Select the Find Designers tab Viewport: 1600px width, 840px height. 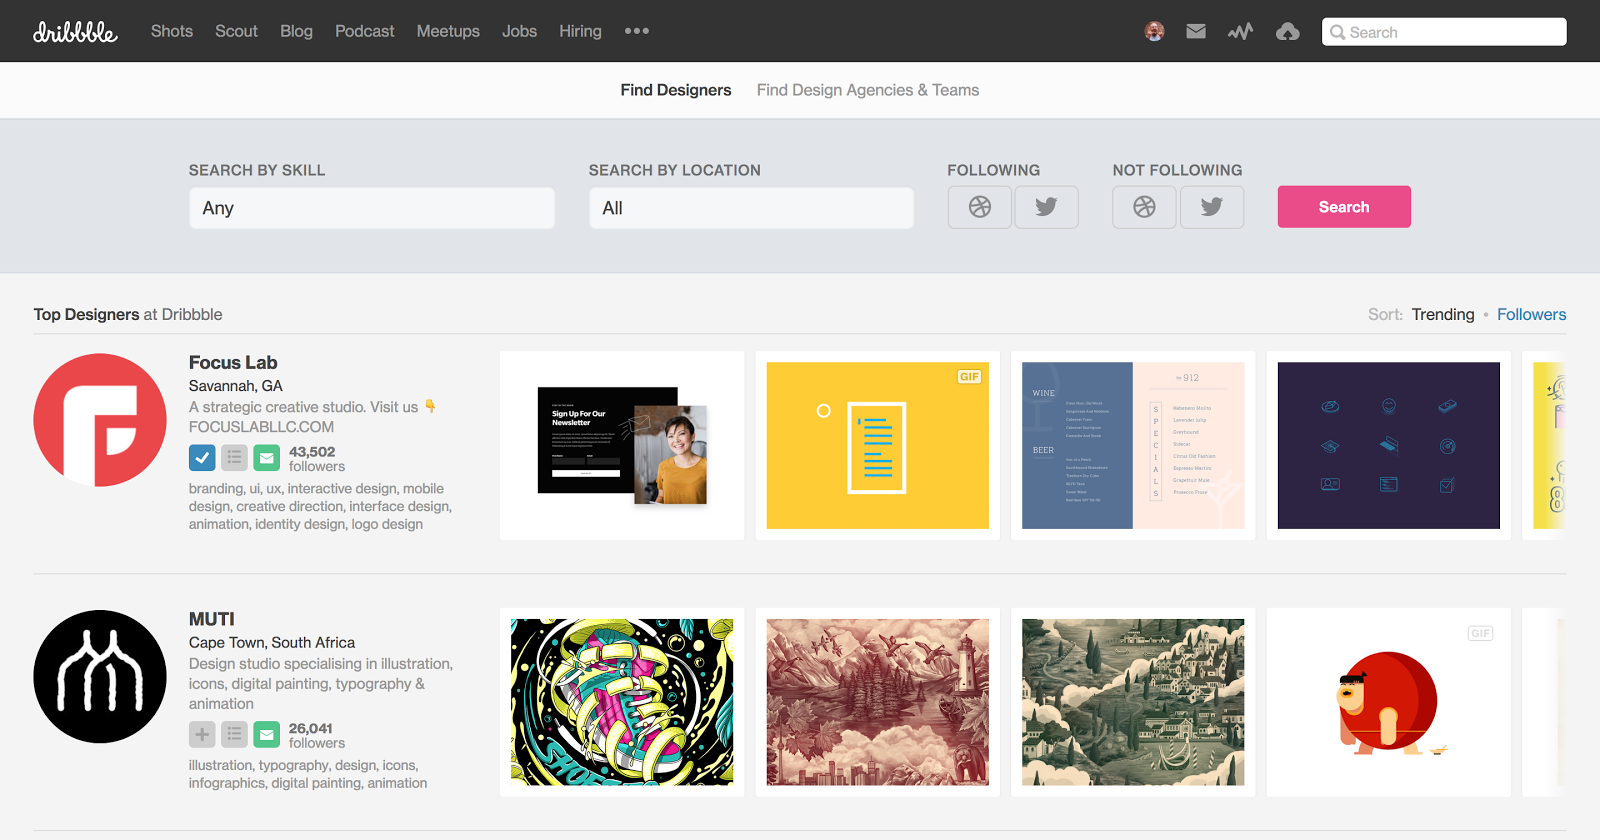pyautogui.click(x=676, y=90)
